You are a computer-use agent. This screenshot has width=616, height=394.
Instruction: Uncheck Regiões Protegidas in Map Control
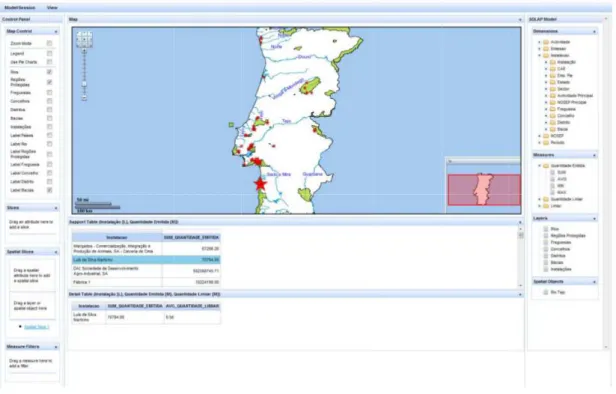coord(49,82)
